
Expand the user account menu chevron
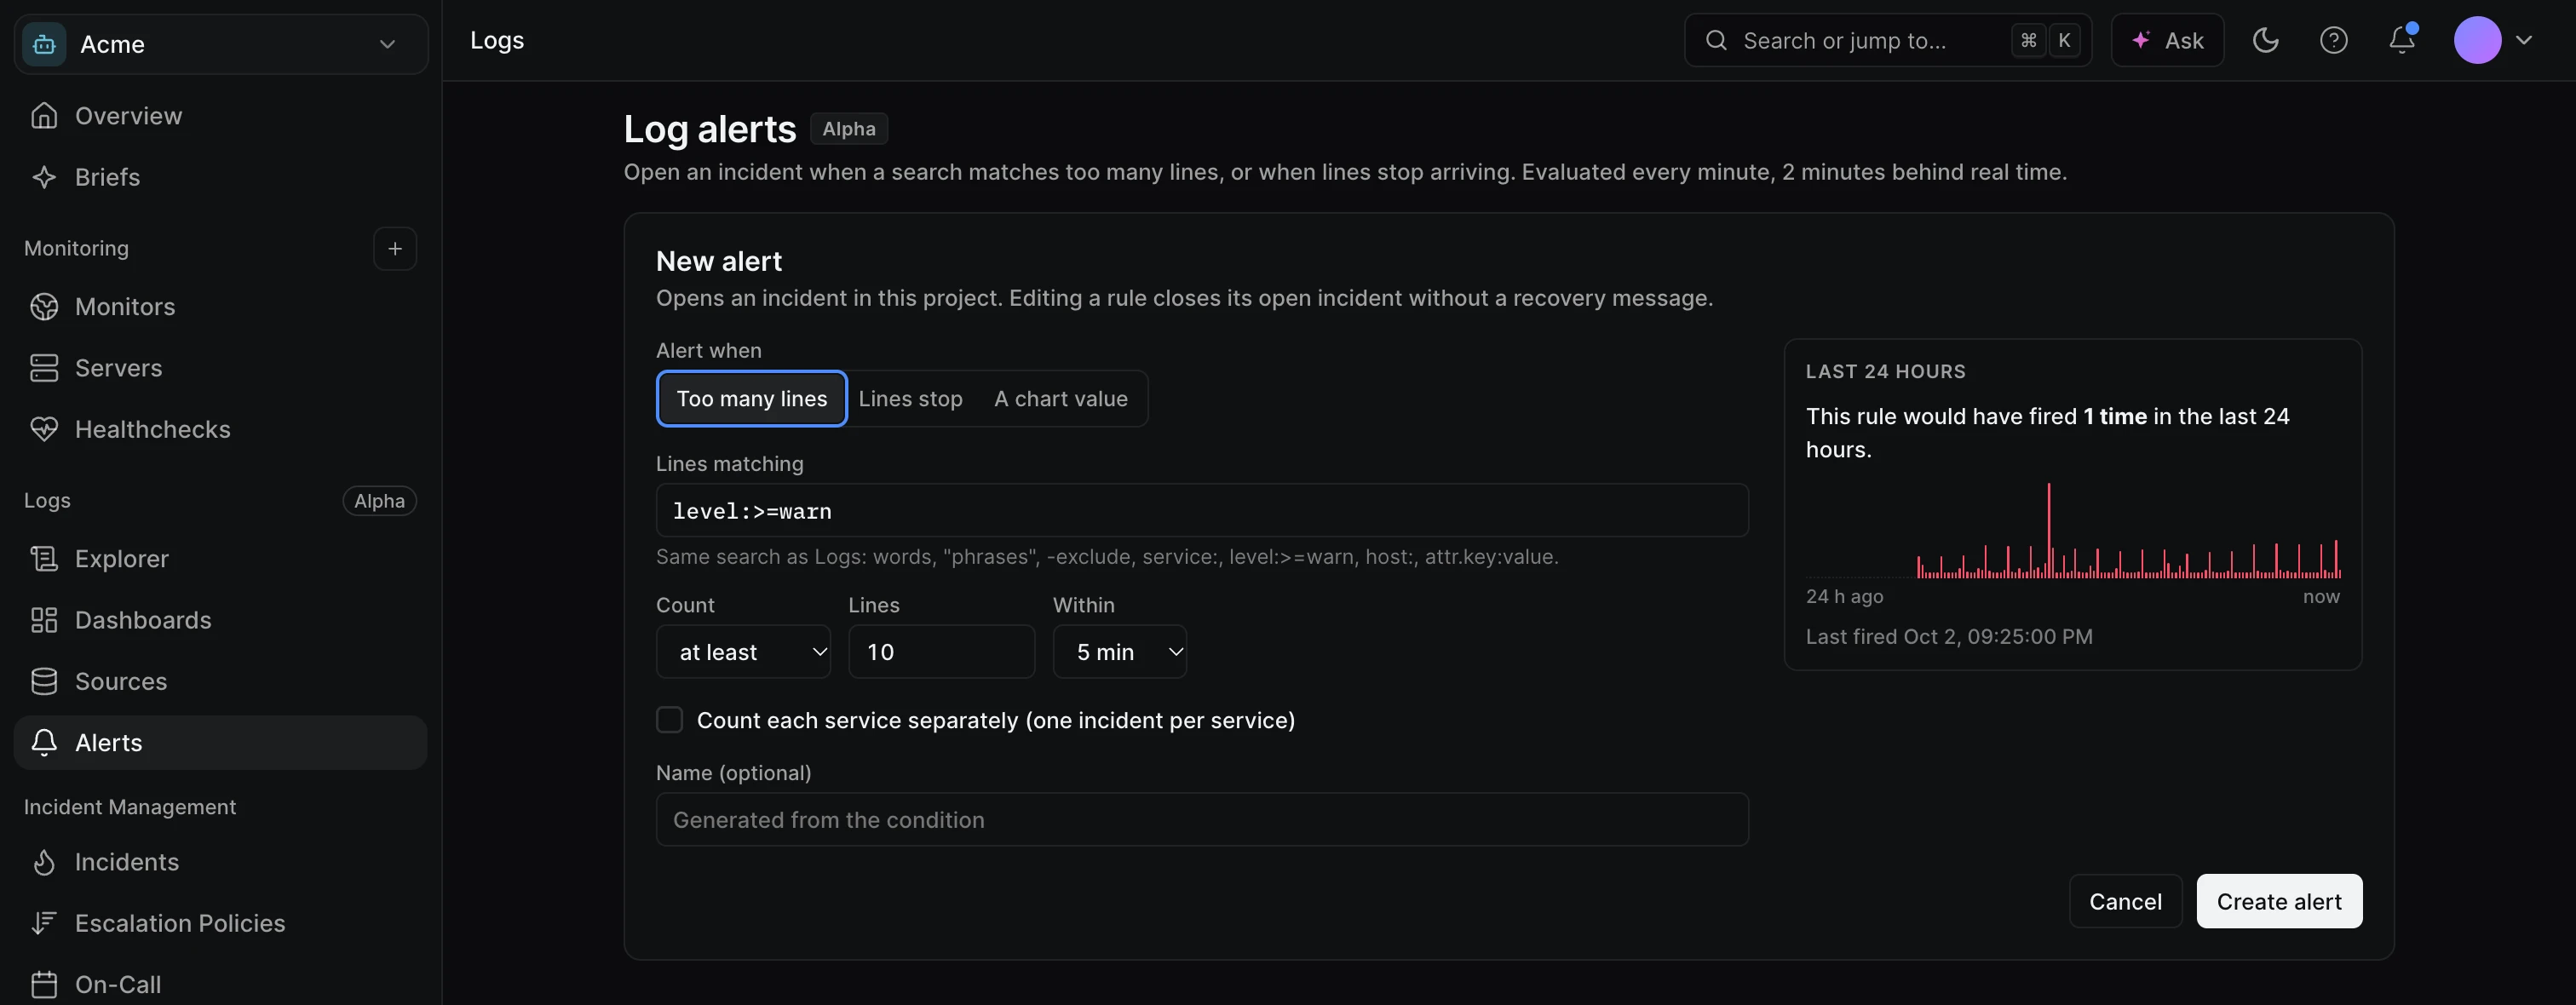click(x=2523, y=40)
